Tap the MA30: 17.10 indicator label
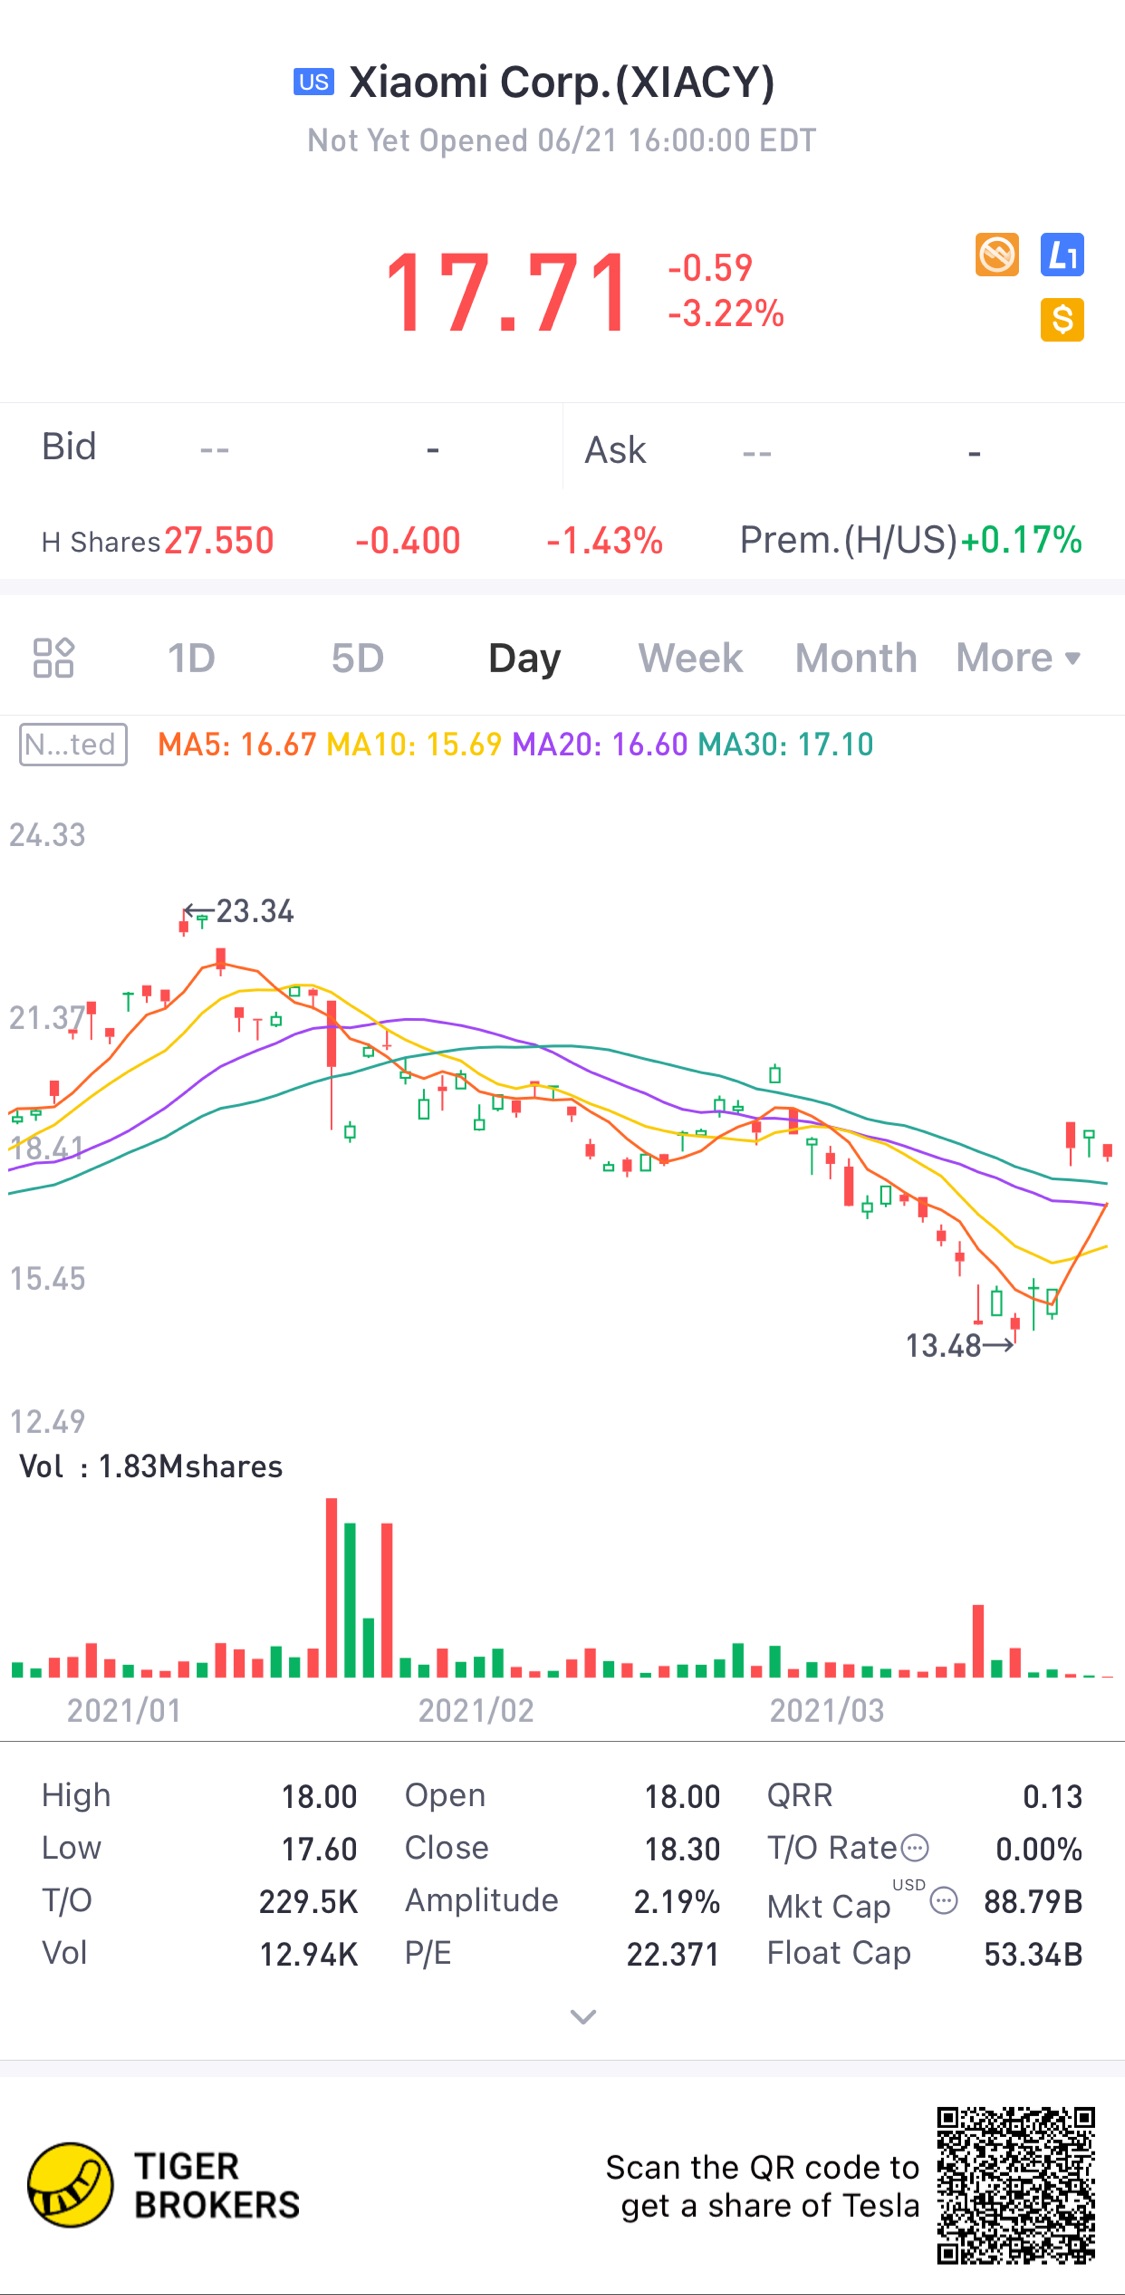 tap(785, 745)
